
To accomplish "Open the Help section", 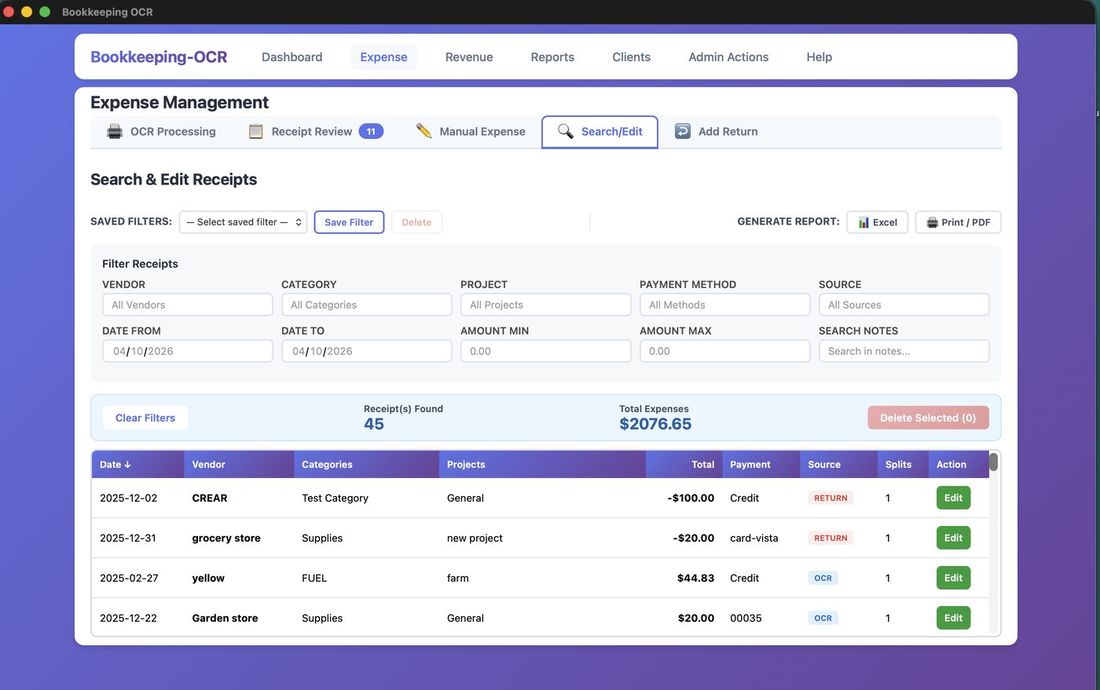I will click(x=819, y=57).
